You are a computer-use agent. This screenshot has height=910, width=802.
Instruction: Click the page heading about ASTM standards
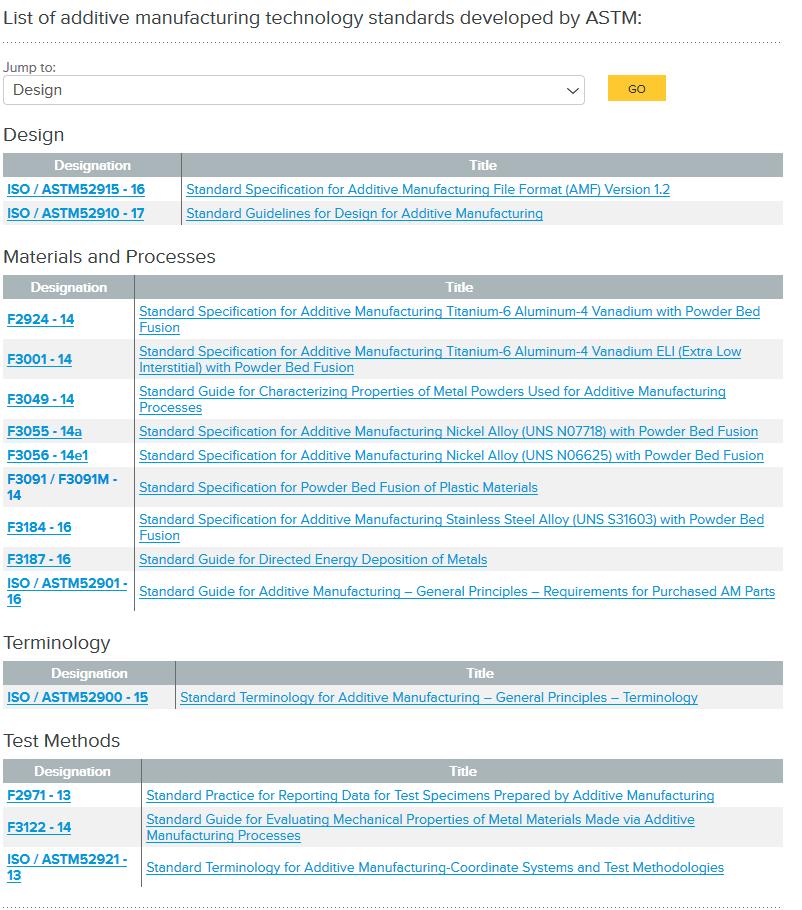click(322, 18)
